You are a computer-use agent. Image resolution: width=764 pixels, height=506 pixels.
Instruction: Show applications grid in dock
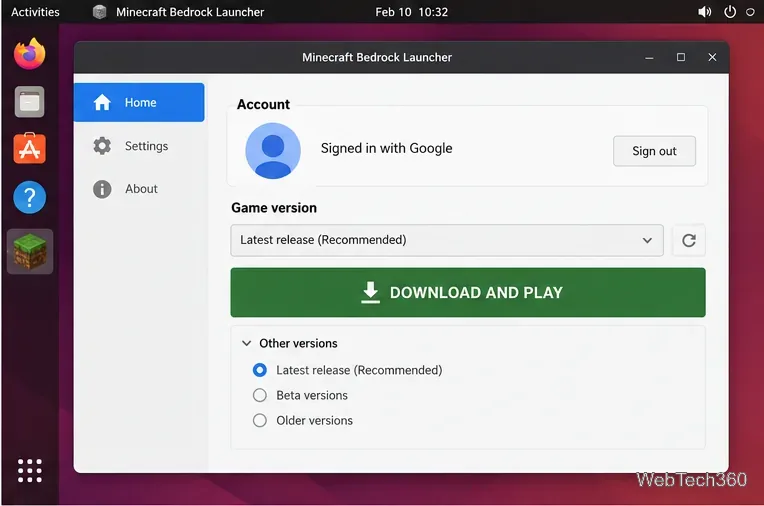pyautogui.click(x=30, y=470)
